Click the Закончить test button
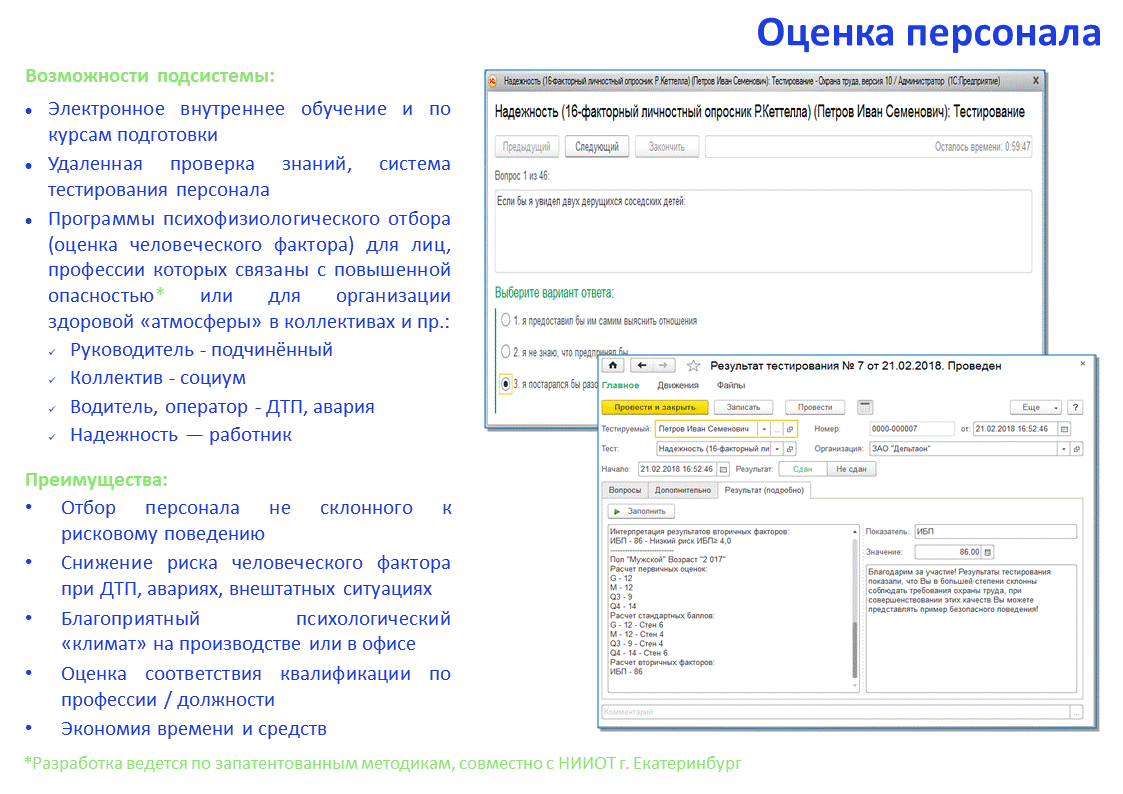Image resolution: width=1123 pixels, height=794 pixels. (x=667, y=147)
